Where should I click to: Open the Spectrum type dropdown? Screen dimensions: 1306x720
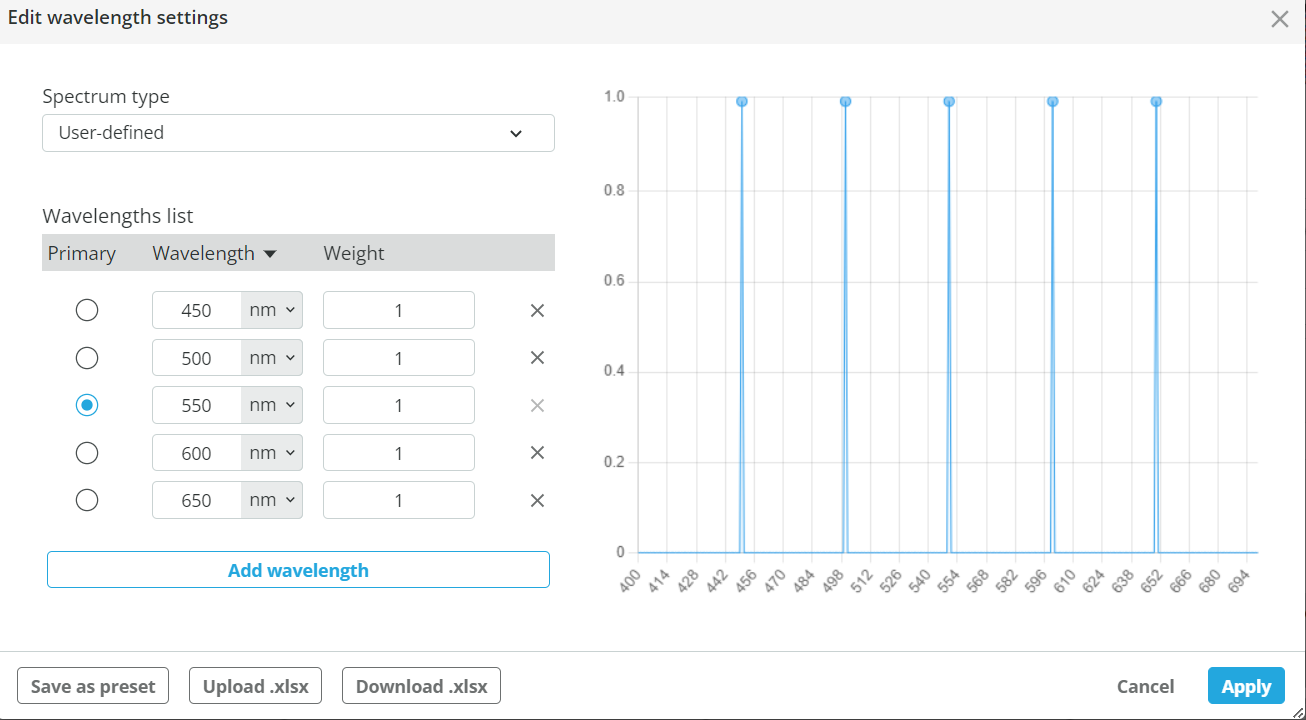[298, 133]
